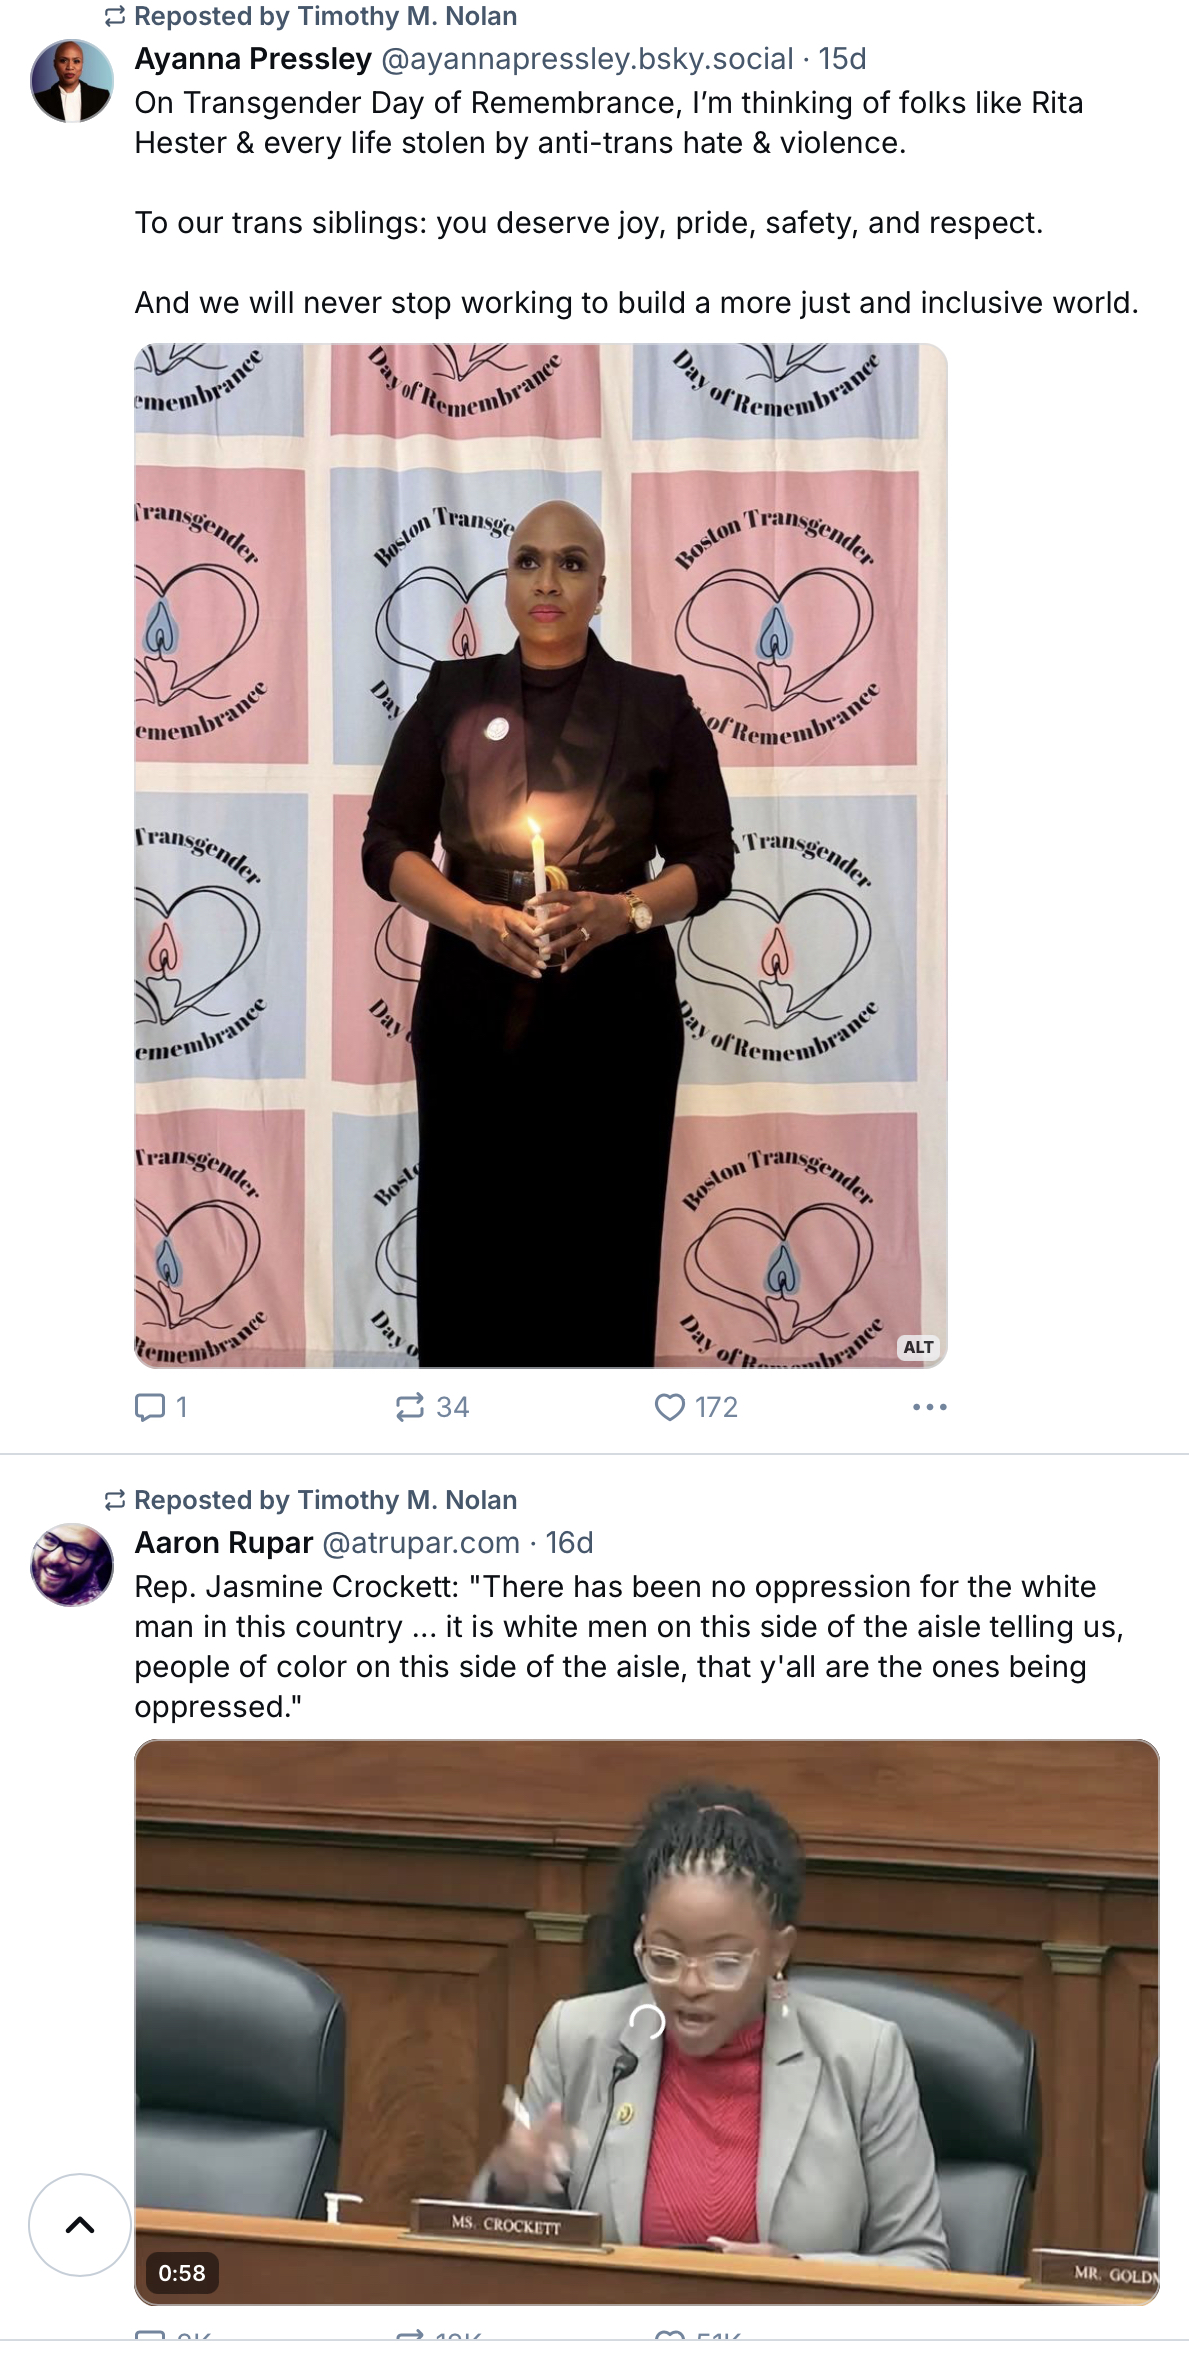Open second 'Reposted by Timothy M. Nolan' link
1189x2369 pixels.
[x=325, y=1500]
